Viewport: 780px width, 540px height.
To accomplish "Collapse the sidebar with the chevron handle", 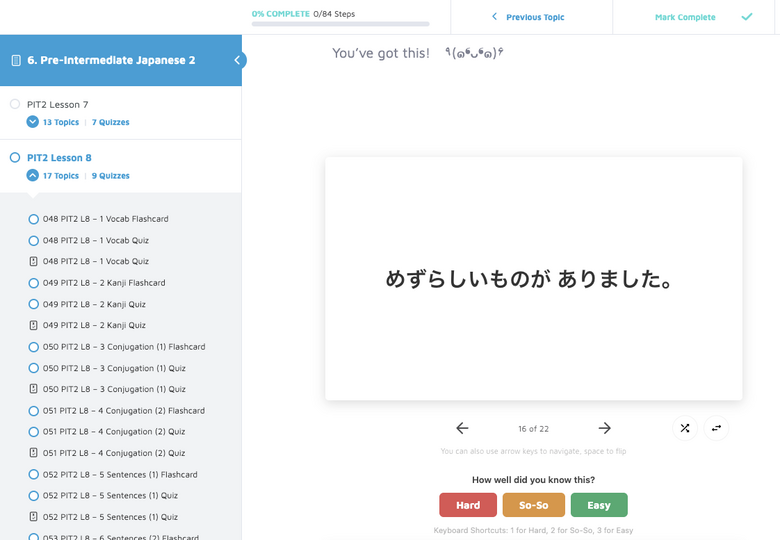I will (x=237, y=60).
